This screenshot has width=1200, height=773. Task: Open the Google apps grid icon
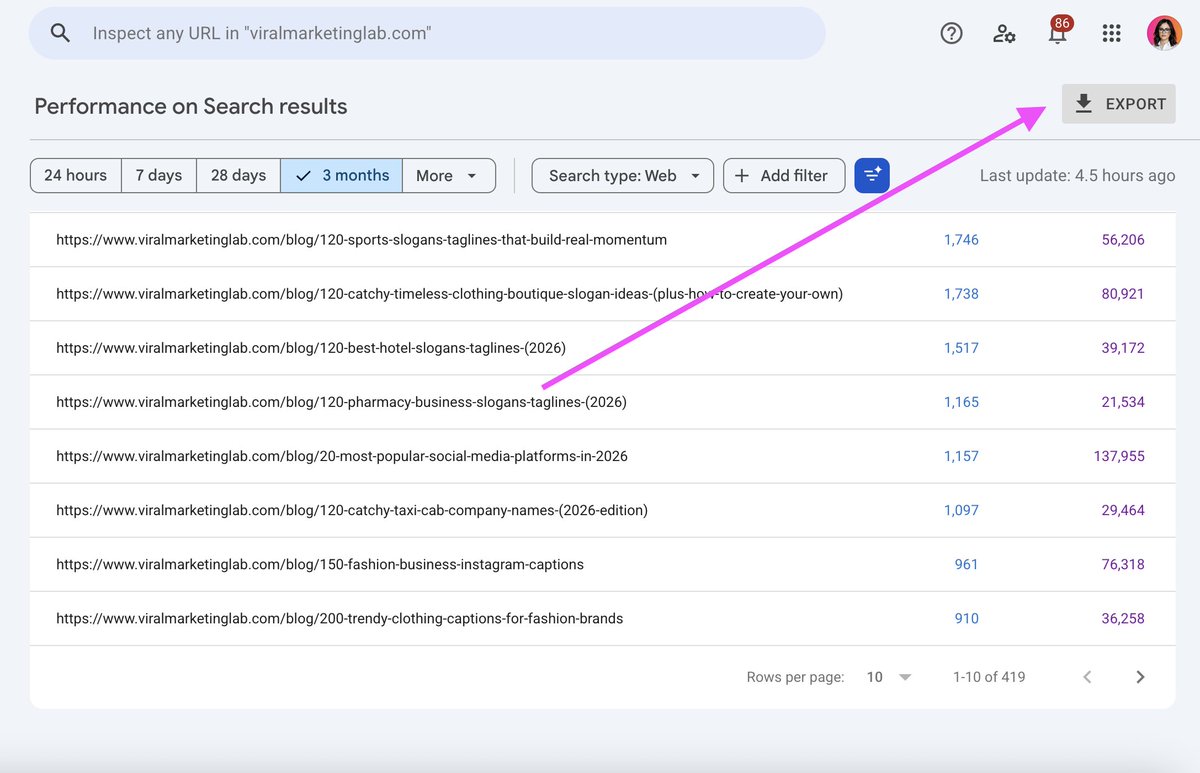1111,33
